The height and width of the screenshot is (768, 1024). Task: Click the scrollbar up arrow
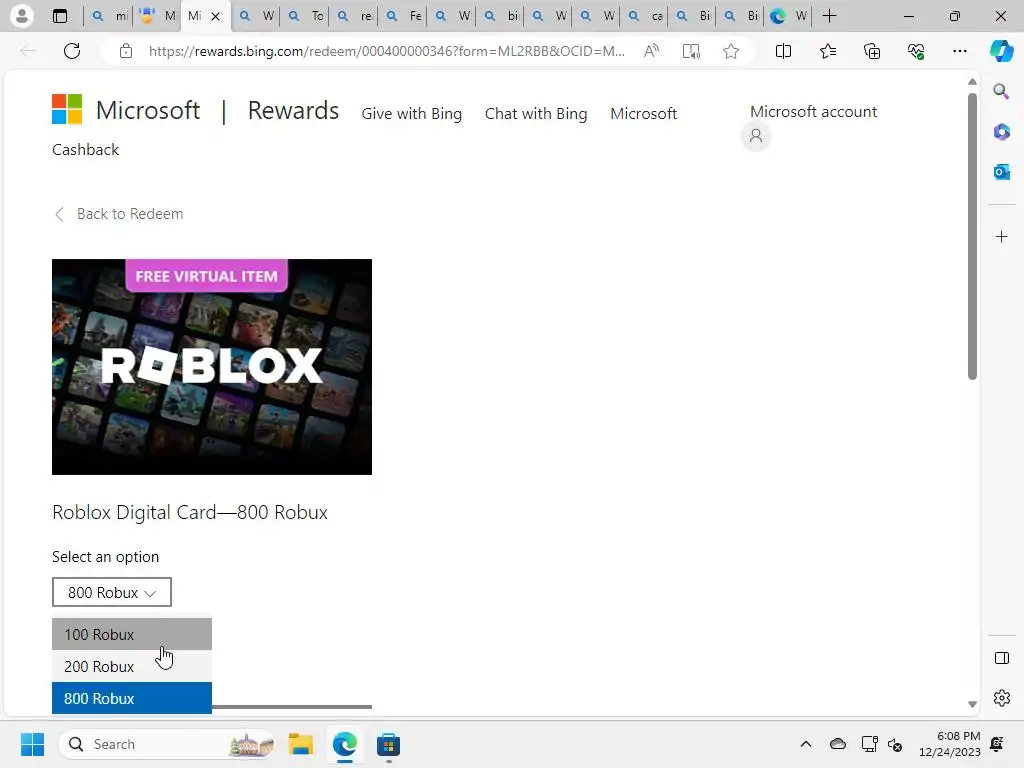972,82
